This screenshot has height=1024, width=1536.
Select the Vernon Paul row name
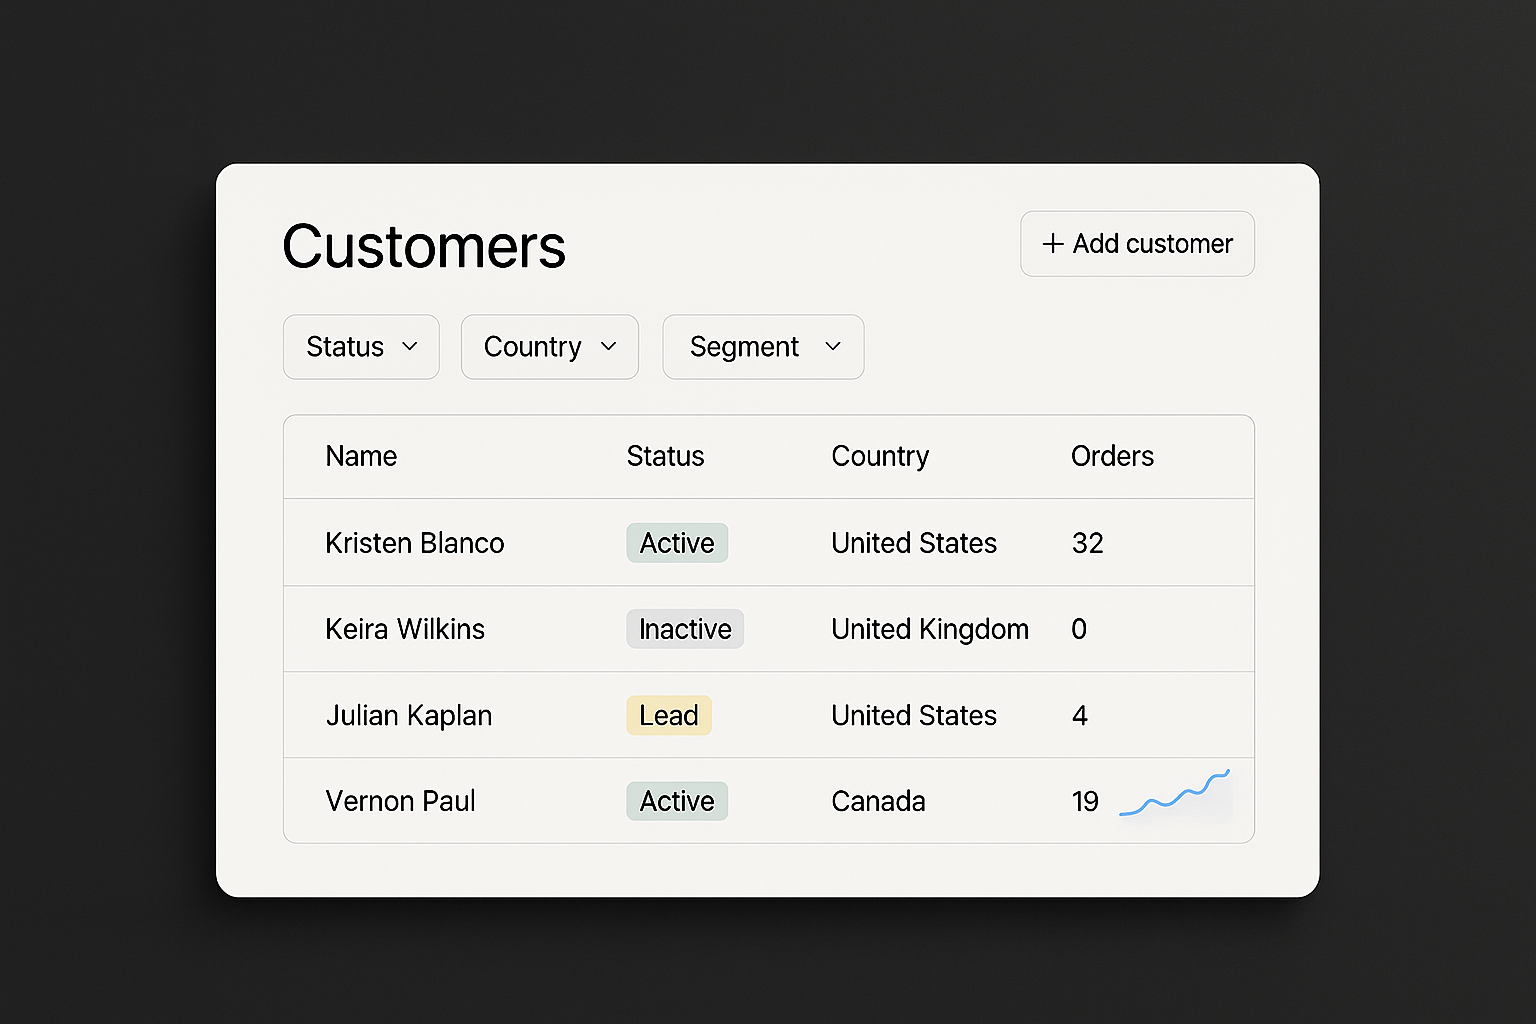(400, 801)
